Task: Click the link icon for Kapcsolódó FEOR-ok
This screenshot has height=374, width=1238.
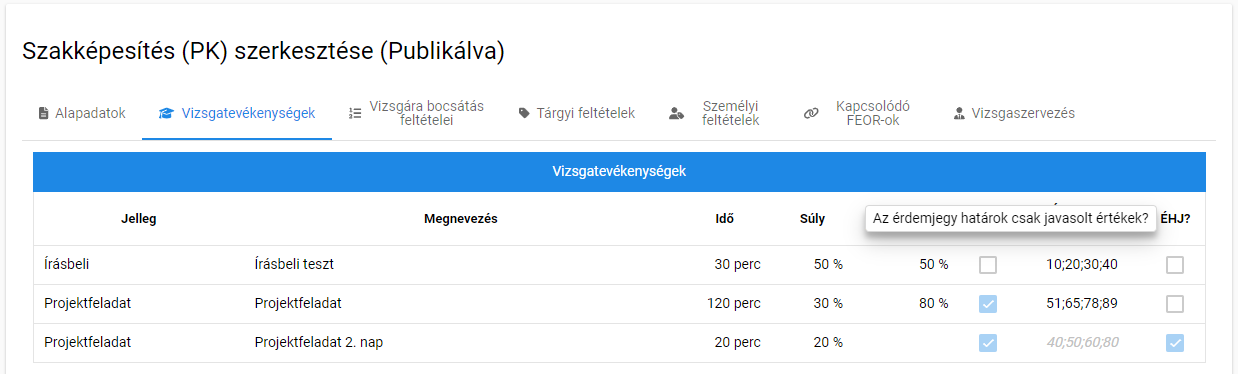Action: click(811, 113)
